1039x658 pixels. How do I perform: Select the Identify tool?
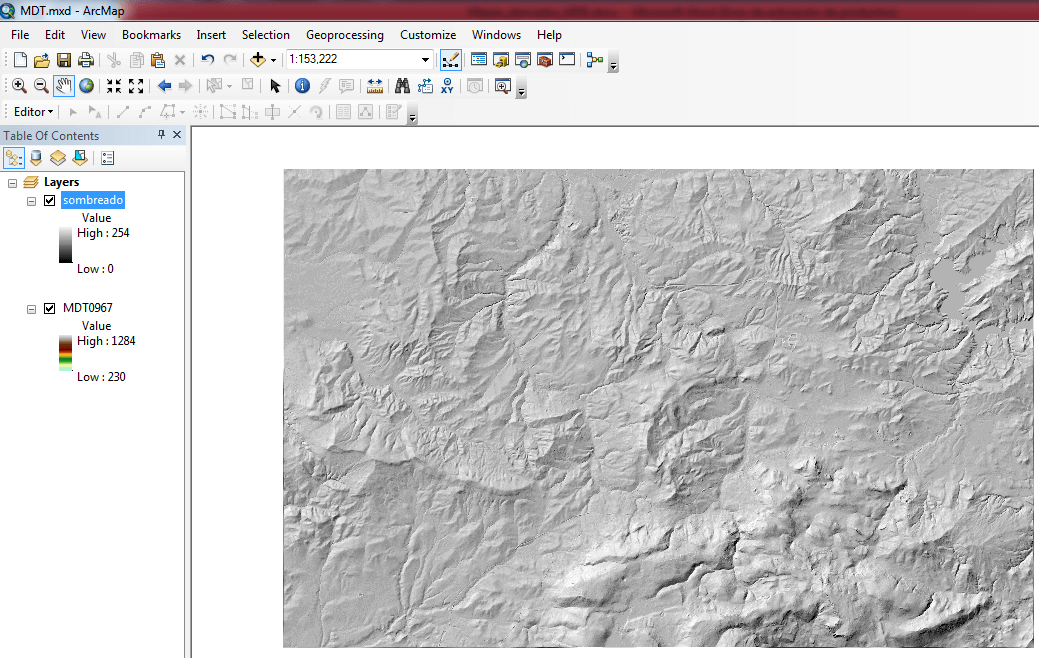pyautogui.click(x=302, y=86)
